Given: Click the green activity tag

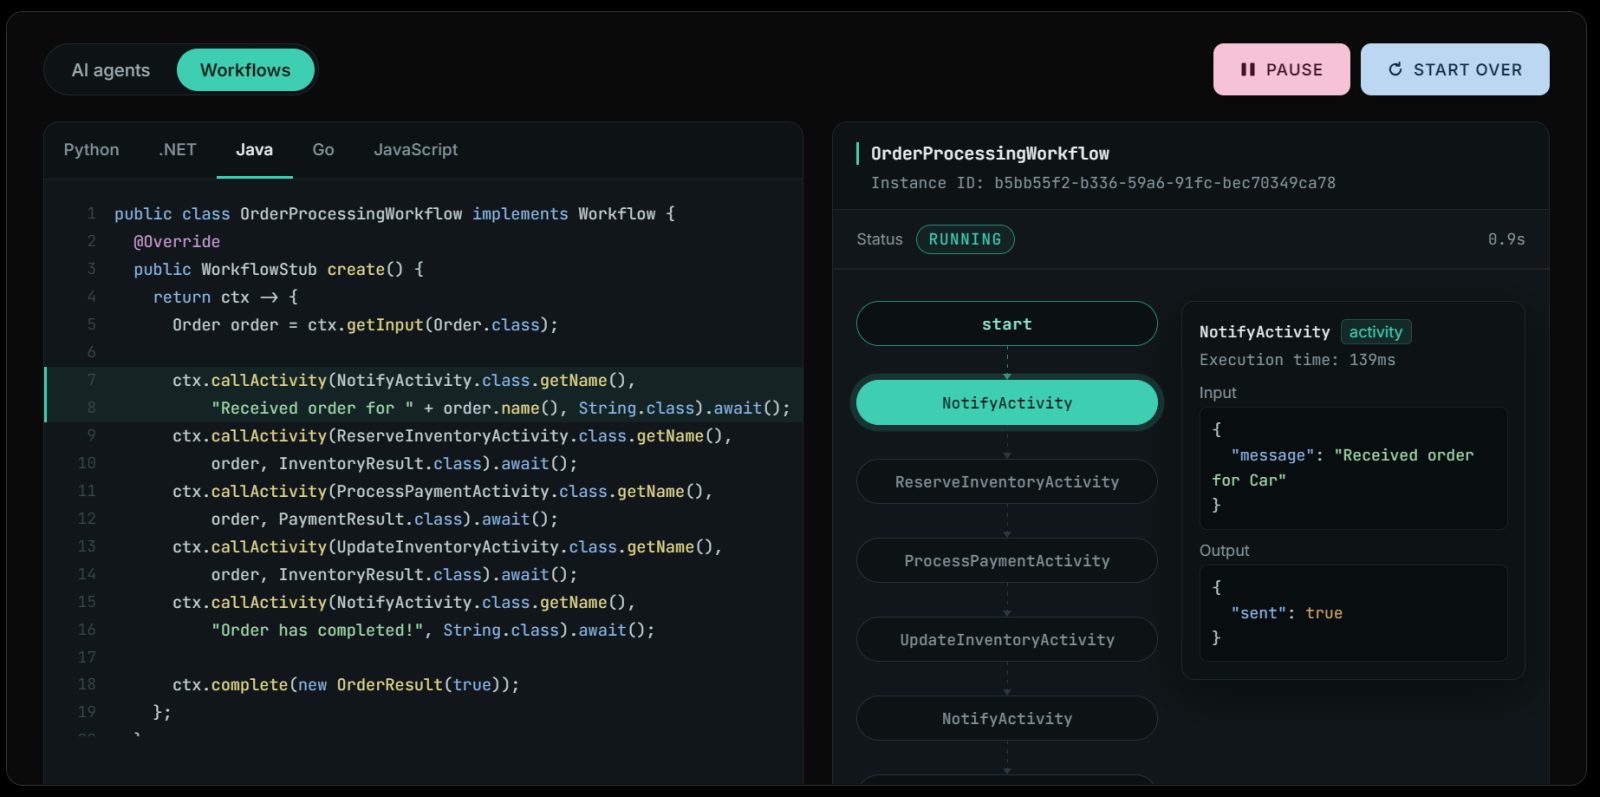Looking at the screenshot, I should tap(1376, 332).
